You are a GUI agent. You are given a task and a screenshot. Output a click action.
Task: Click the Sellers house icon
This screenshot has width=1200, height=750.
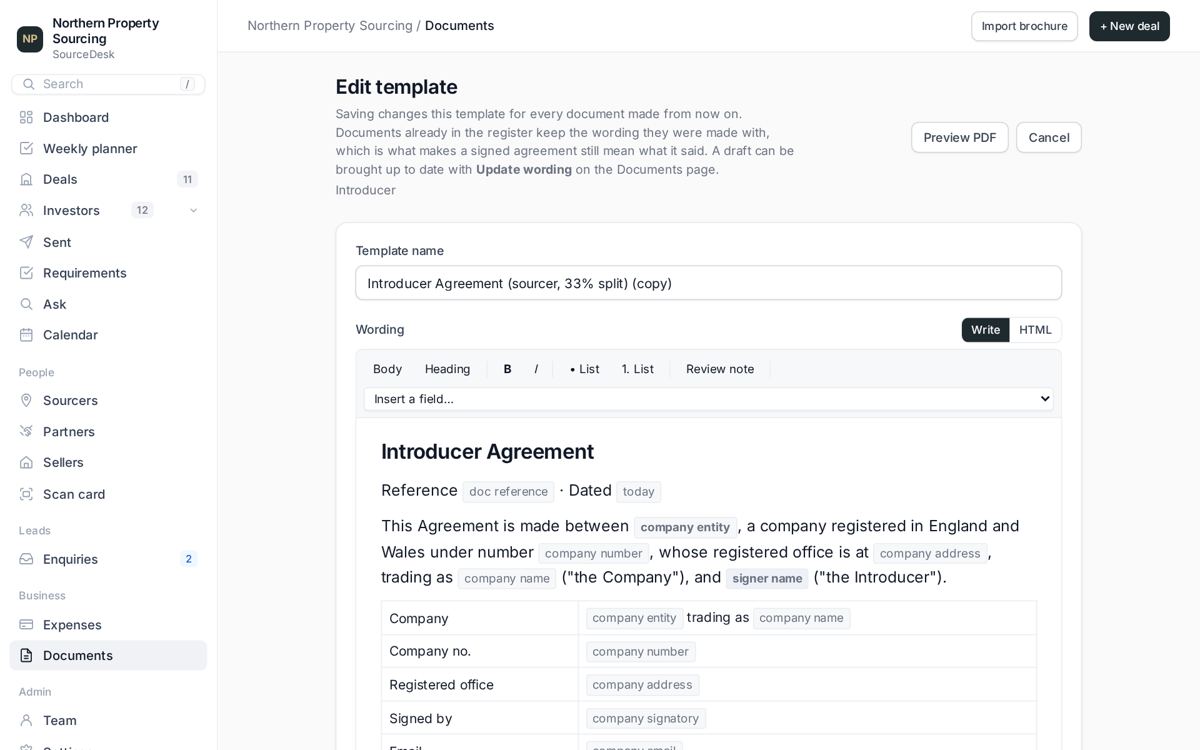[27, 462]
